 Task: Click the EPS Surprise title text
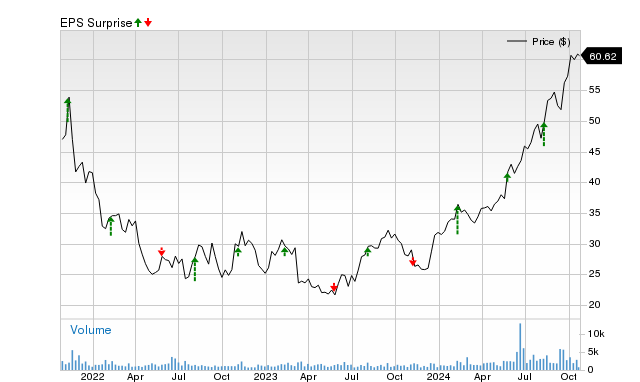(x=96, y=23)
